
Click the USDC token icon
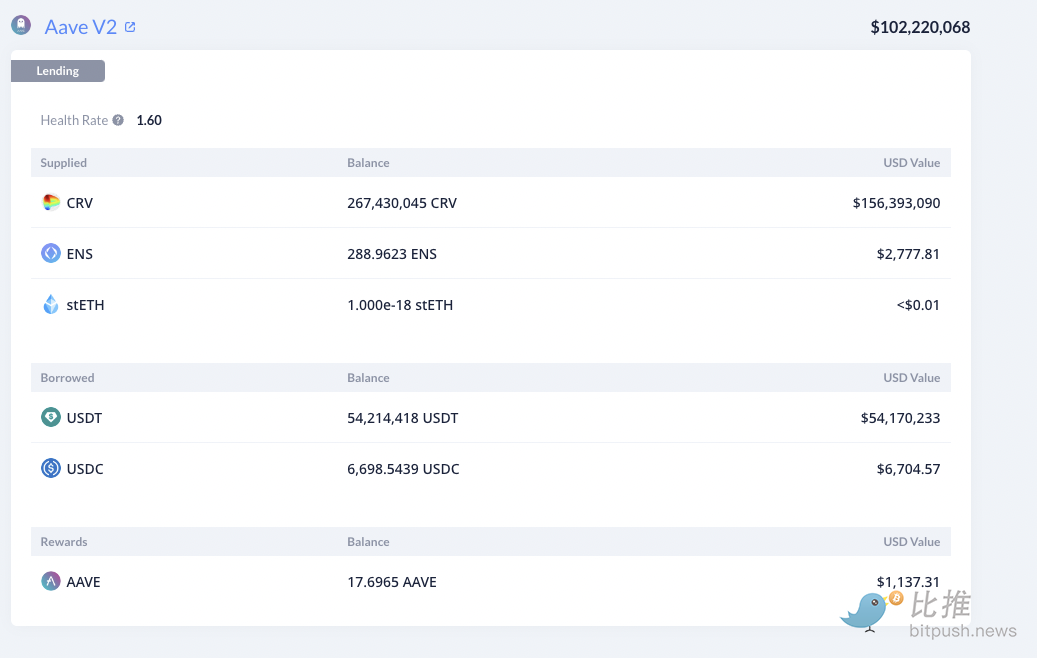tap(51, 469)
